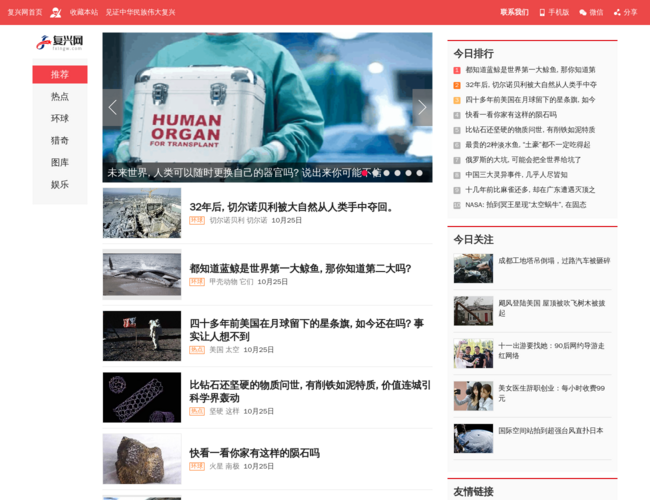This screenshot has height=500, width=650.
Task: Select the 推荐 tab in the sidebar
Action: click(60, 74)
